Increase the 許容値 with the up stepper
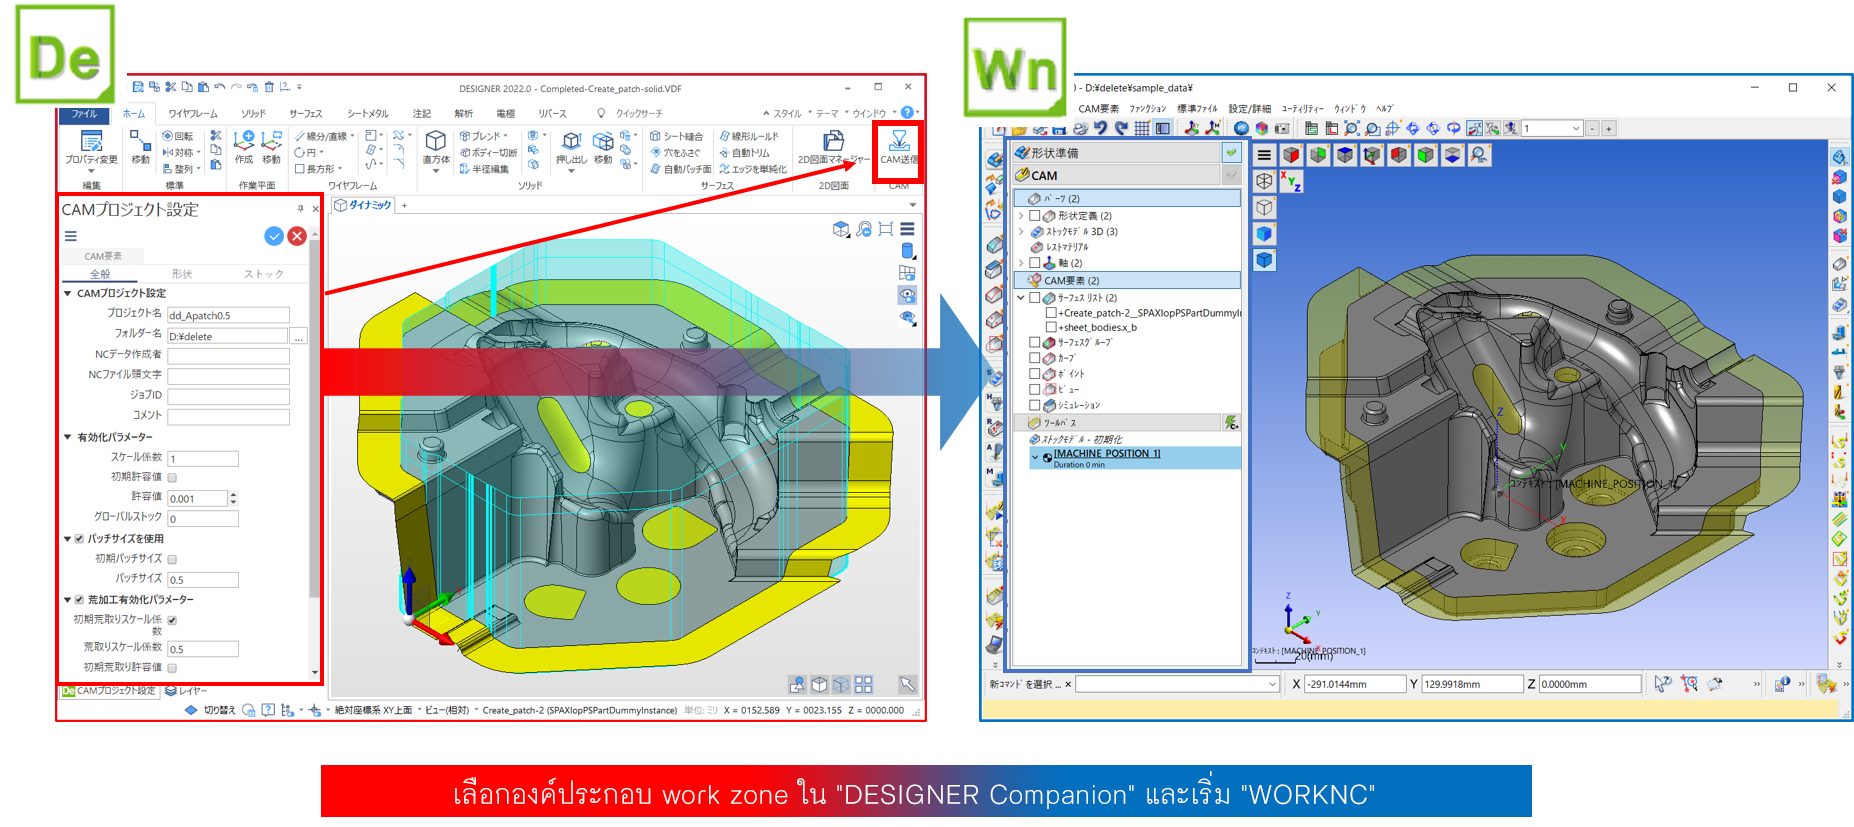The image size is (1854, 827). point(233,494)
